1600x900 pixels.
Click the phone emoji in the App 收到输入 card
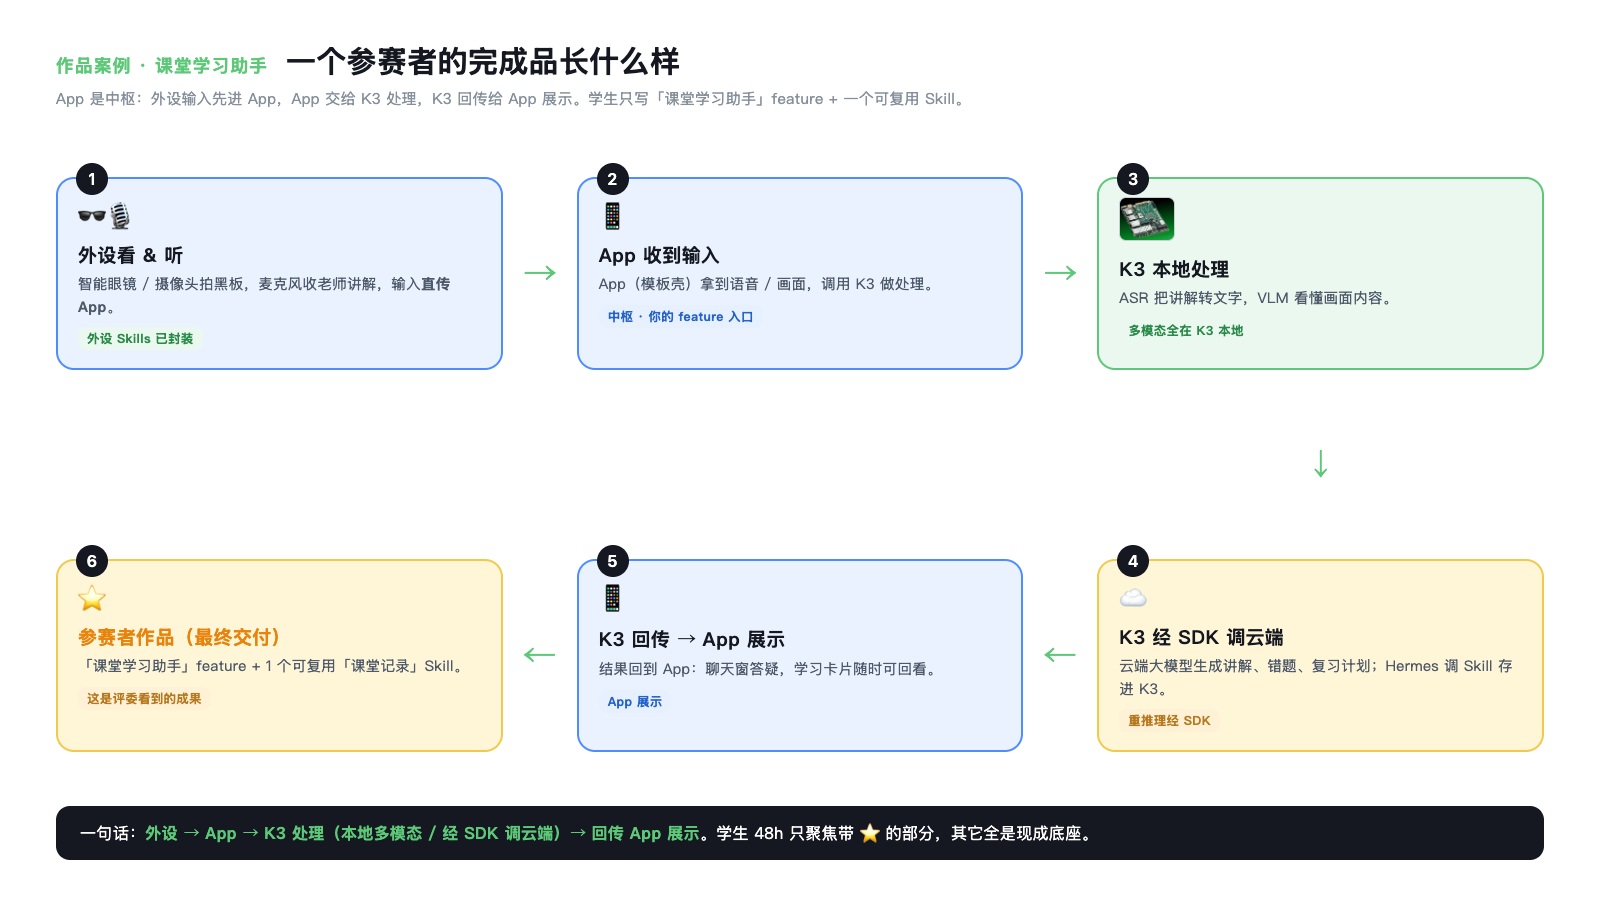[x=612, y=216]
